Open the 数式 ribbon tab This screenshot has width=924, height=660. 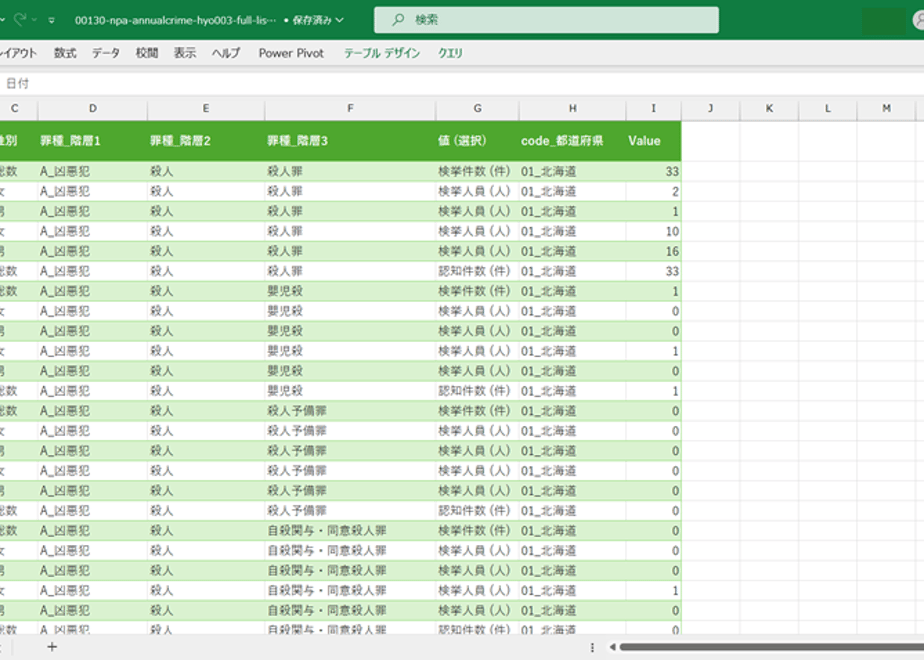pyautogui.click(x=65, y=53)
